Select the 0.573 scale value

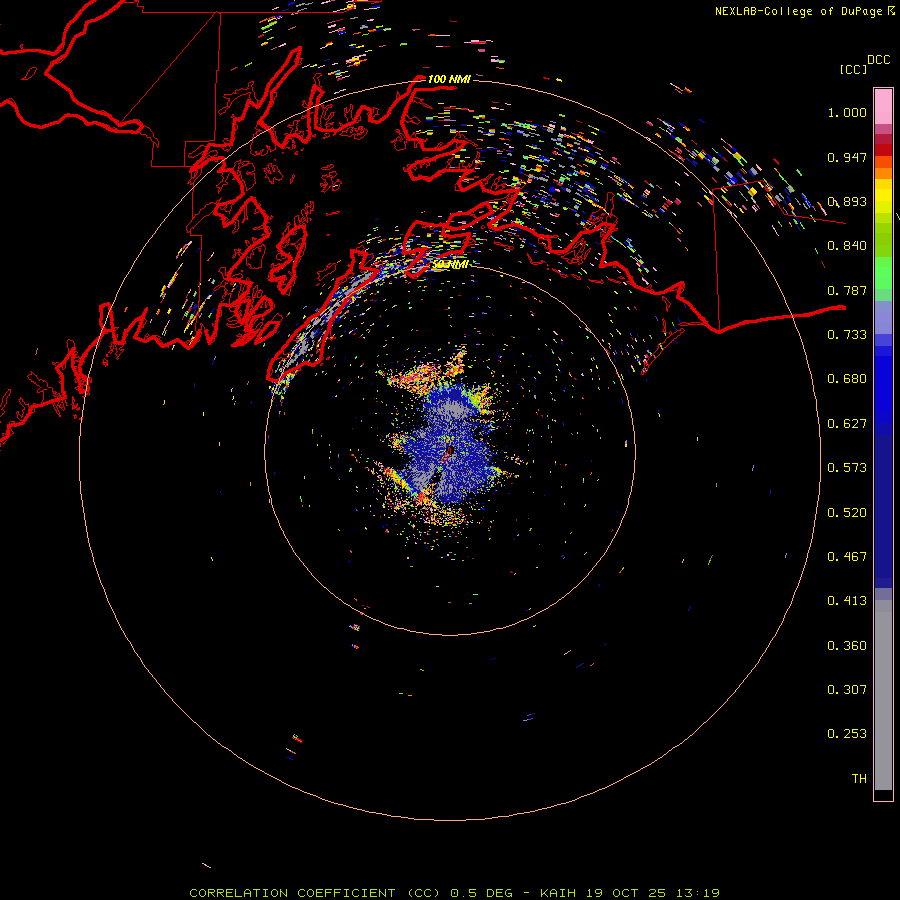(x=847, y=468)
